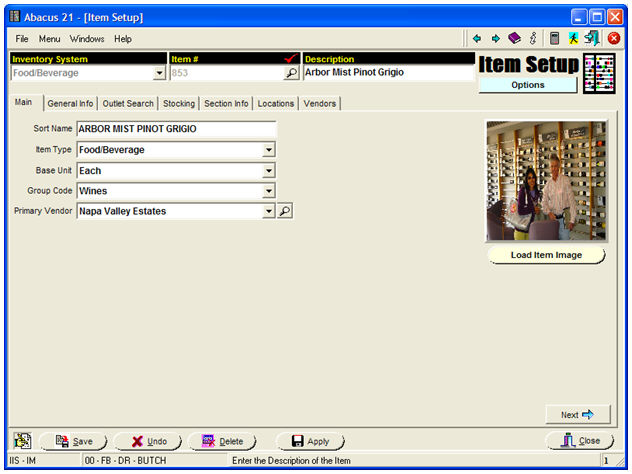Click the magnifier next to Primary Vendor
Screen dimensions: 632x474
click(x=285, y=211)
